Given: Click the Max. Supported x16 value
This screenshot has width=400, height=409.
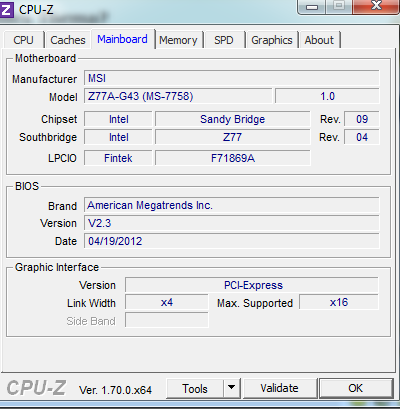Looking at the screenshot, I should 339,302.
